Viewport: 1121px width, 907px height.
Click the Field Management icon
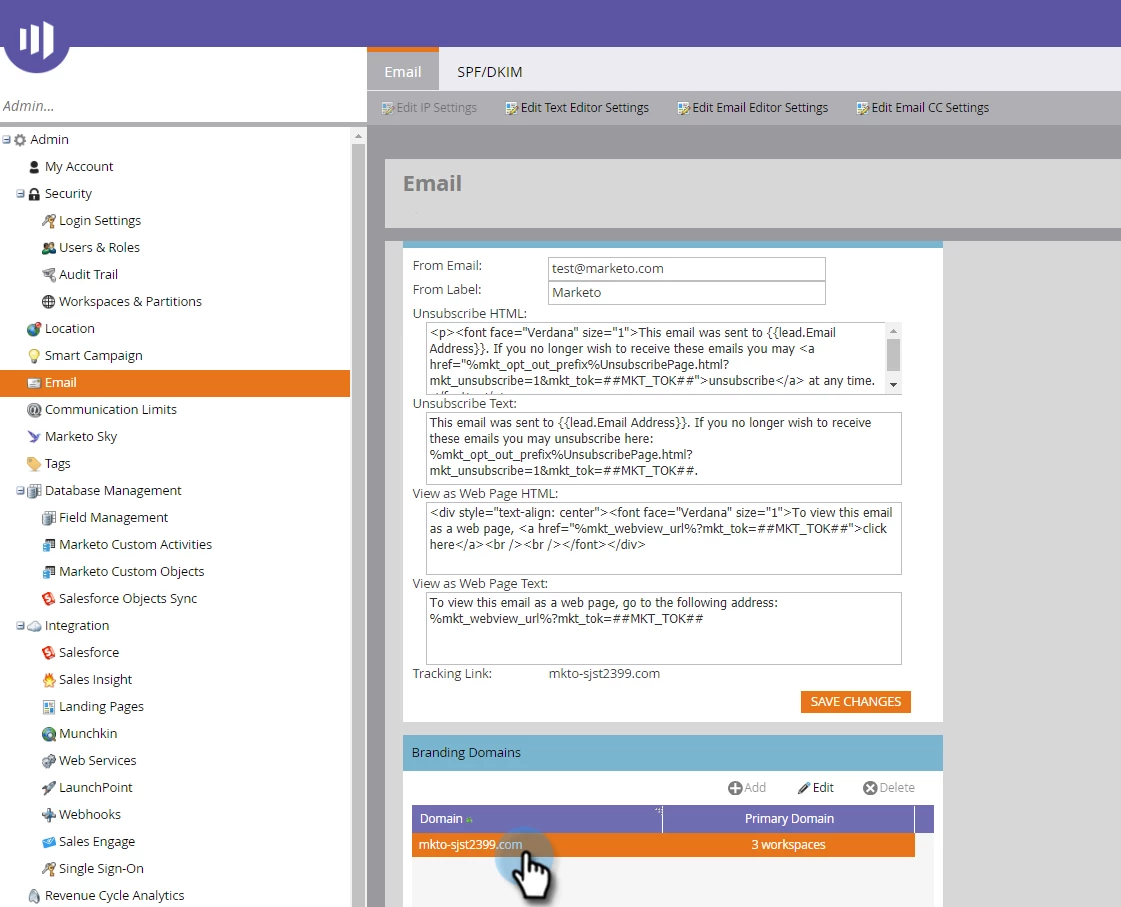[x=49, y=518]
